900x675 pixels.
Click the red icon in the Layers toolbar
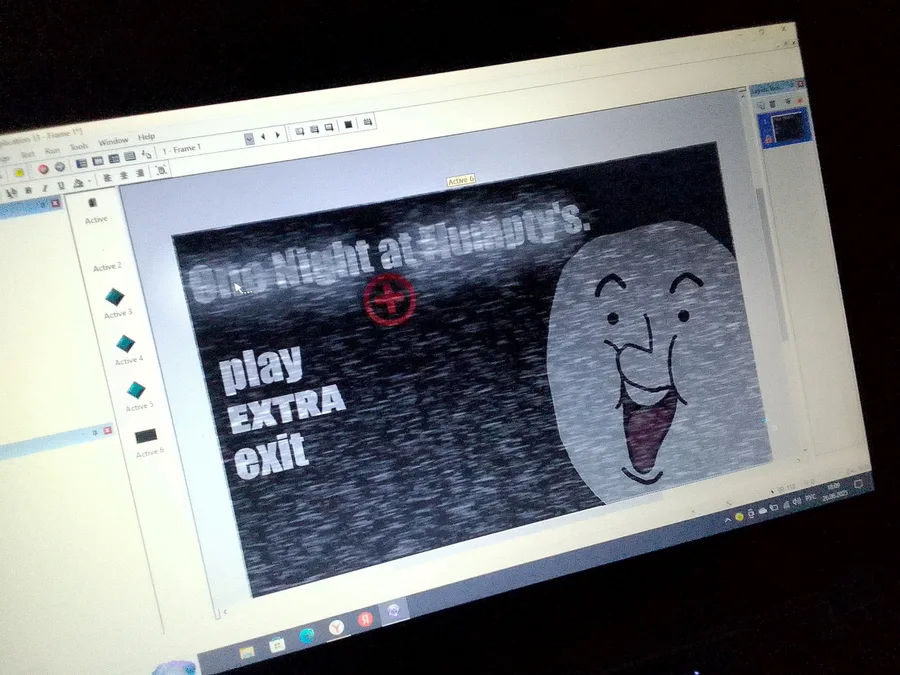(x=800, y=100)
